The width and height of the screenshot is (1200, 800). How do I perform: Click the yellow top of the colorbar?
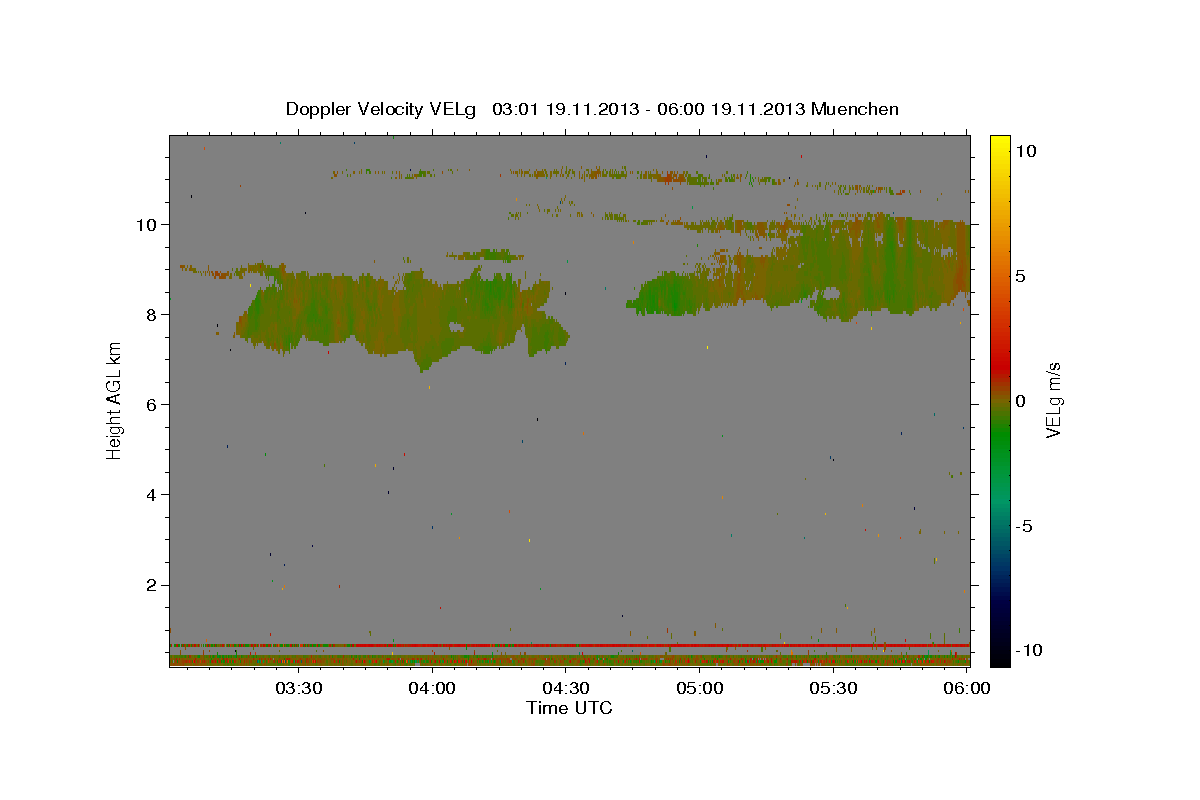1000,145
